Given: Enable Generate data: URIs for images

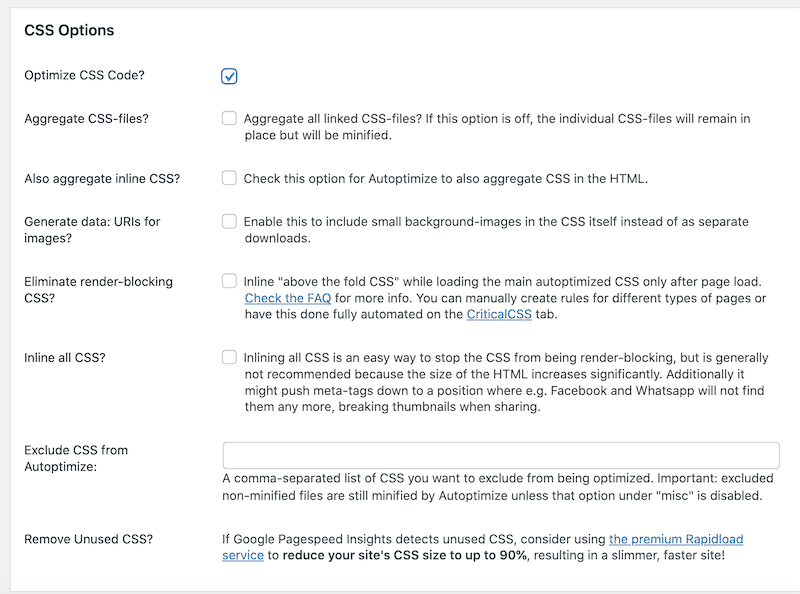Looking at the screenshot, I should point(229,221).
